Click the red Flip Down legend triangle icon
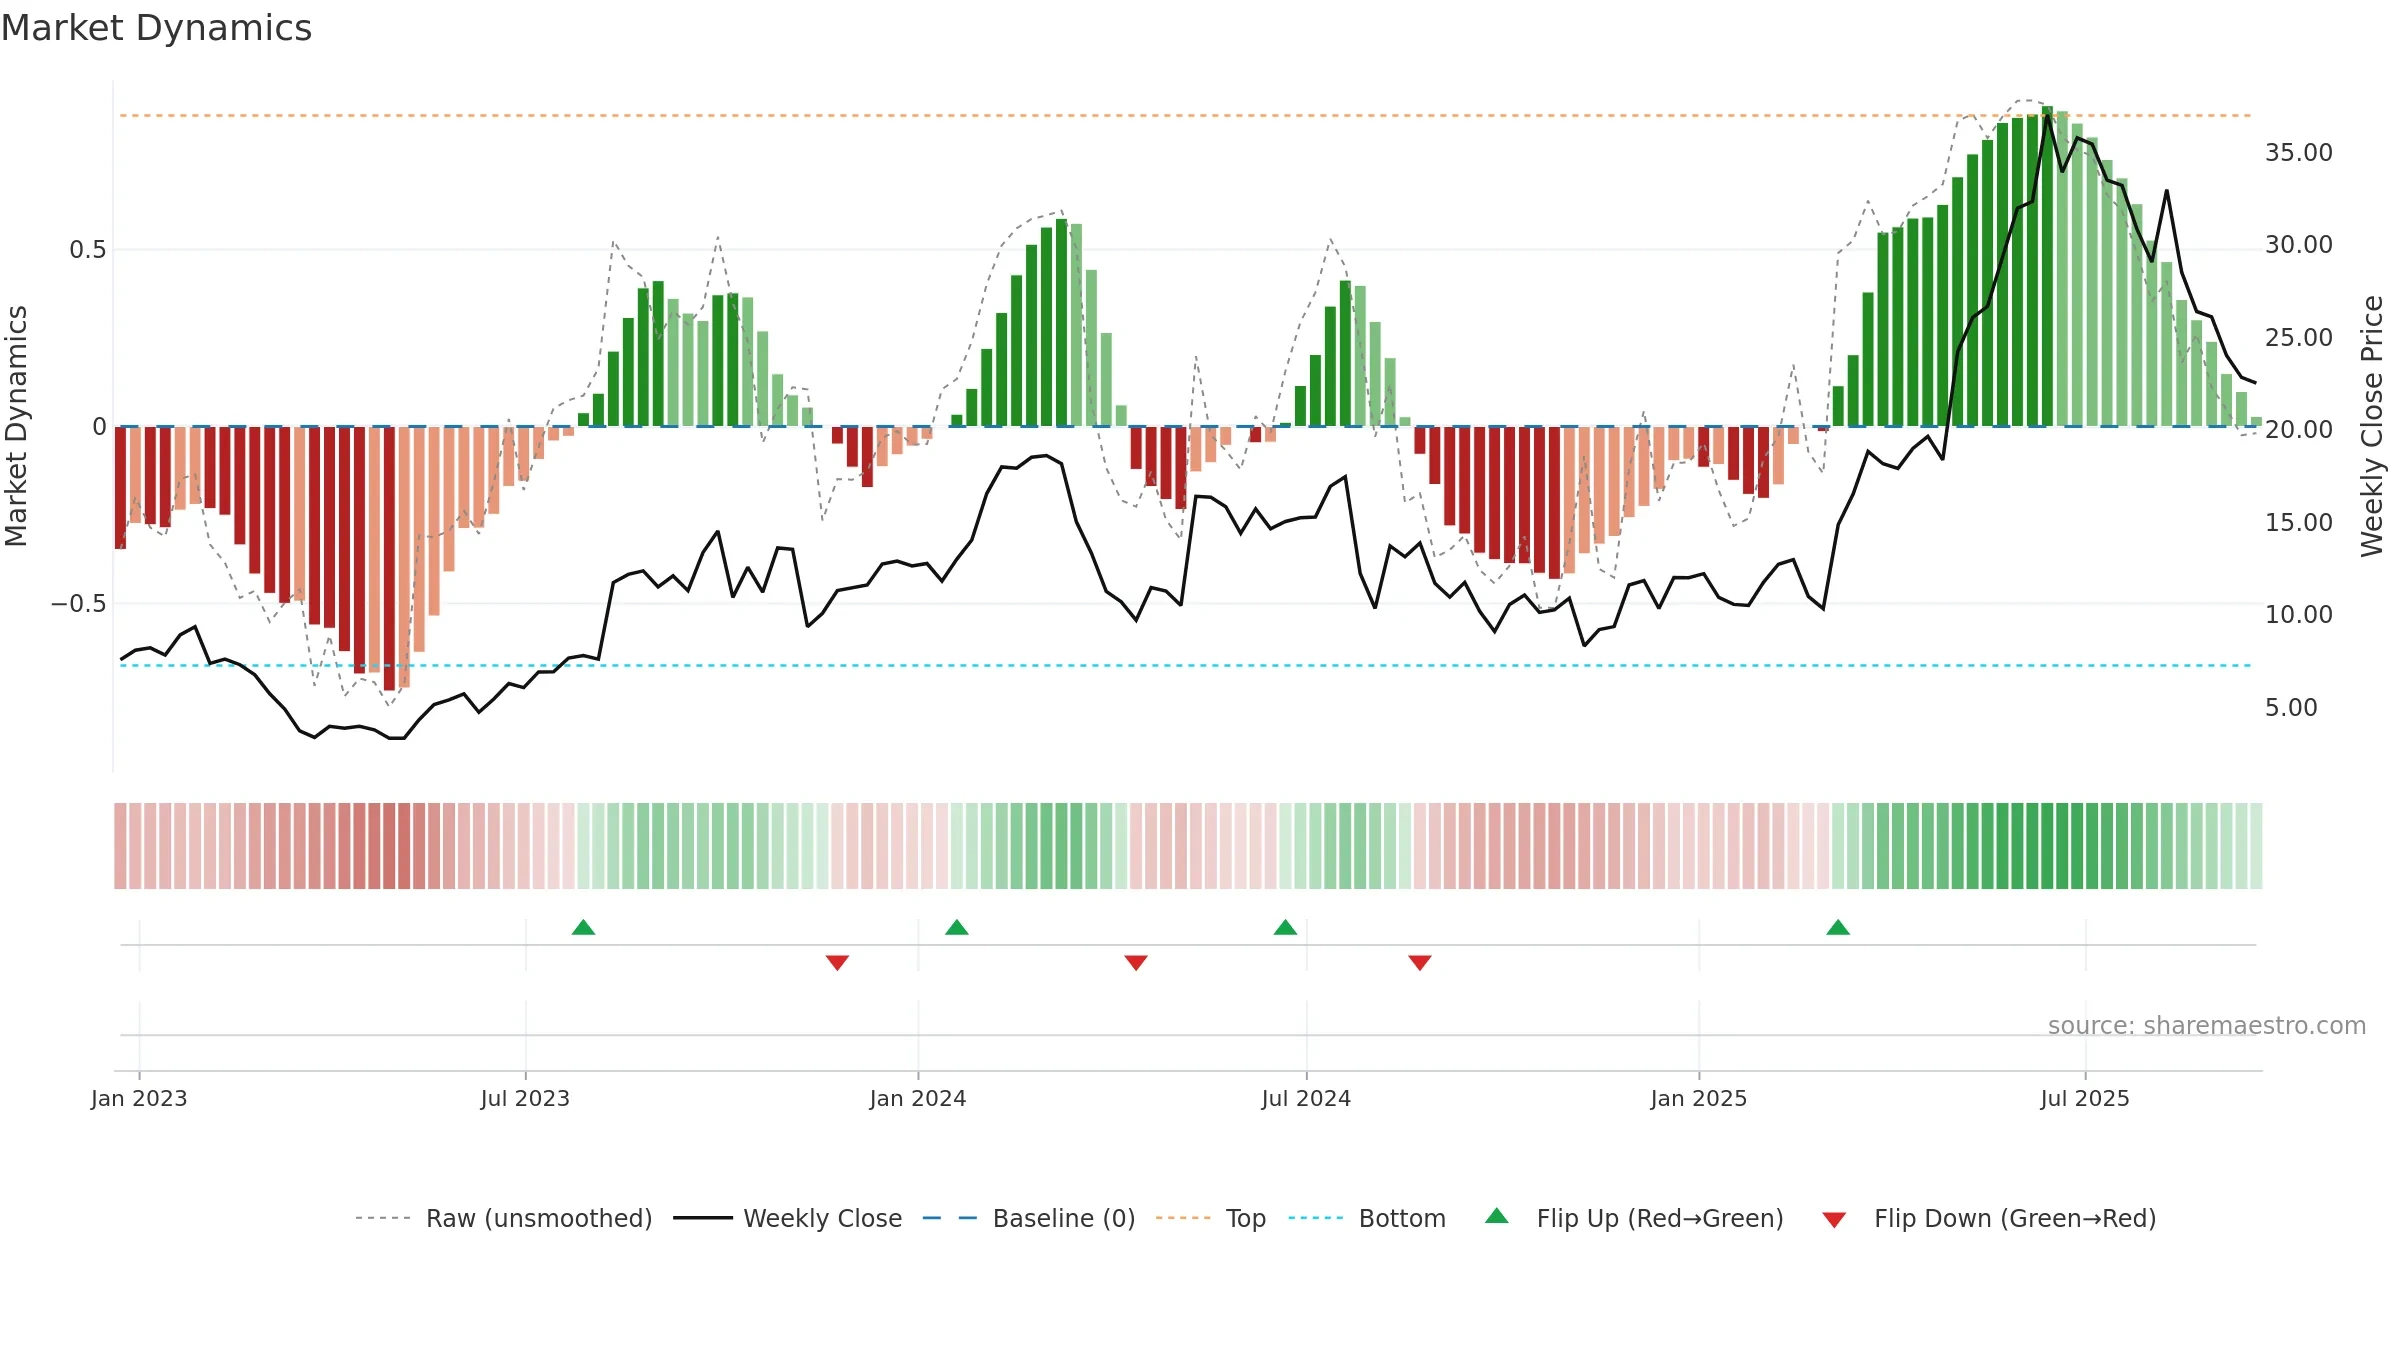This screenshot has height=1350, width=2400. tap(1834, 1220)
